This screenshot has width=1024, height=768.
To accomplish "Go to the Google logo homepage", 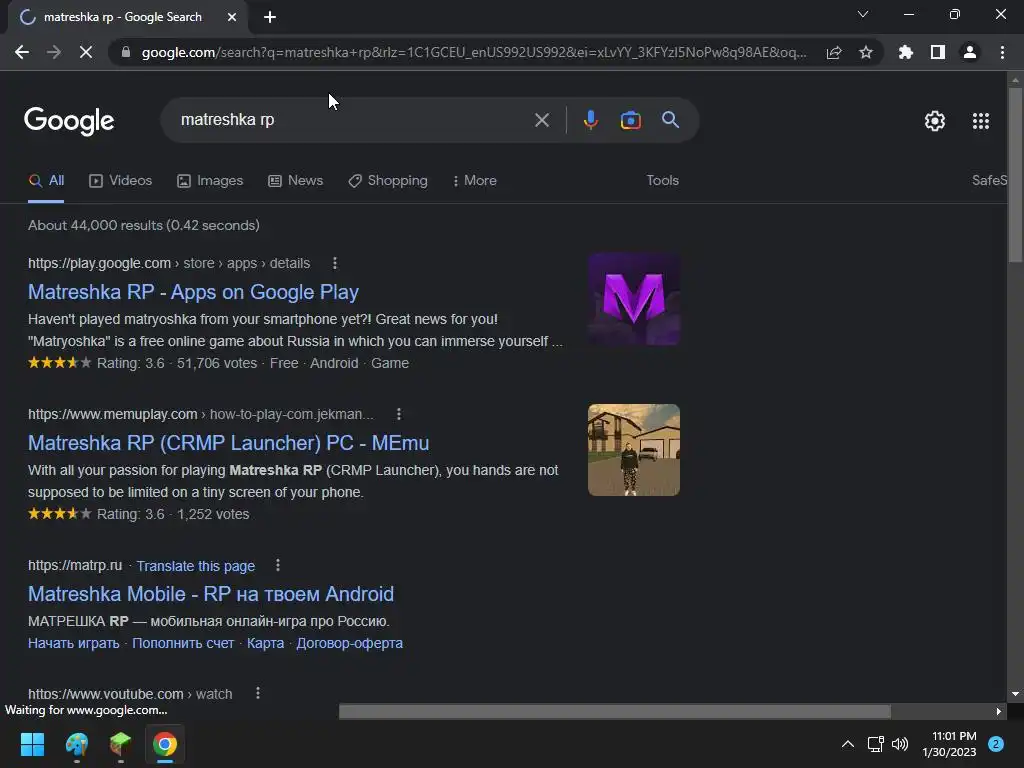I will coord(69,121).
